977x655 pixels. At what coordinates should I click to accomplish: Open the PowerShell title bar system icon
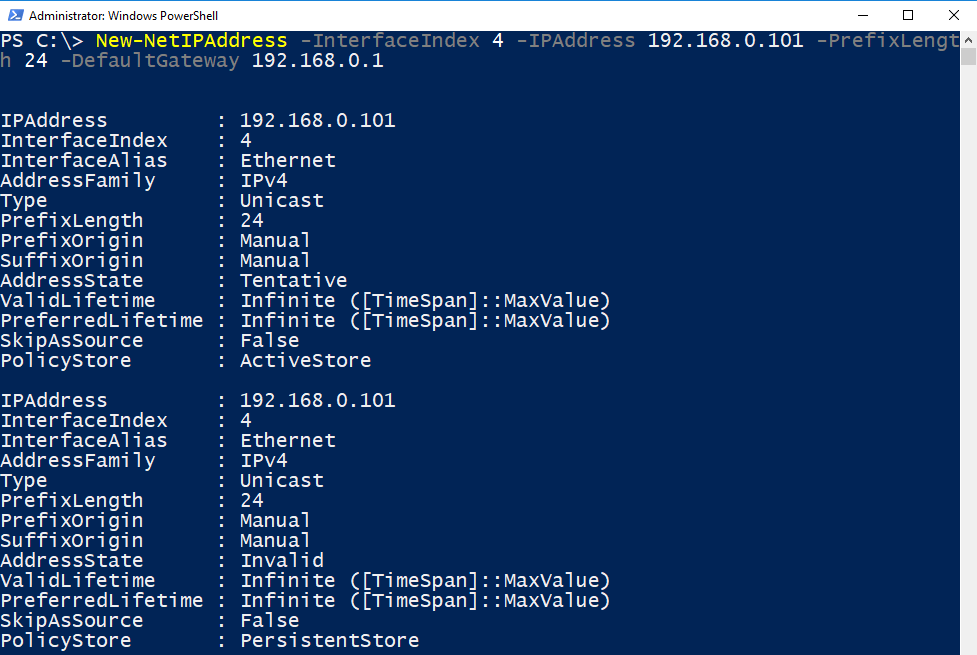point(14,15)
